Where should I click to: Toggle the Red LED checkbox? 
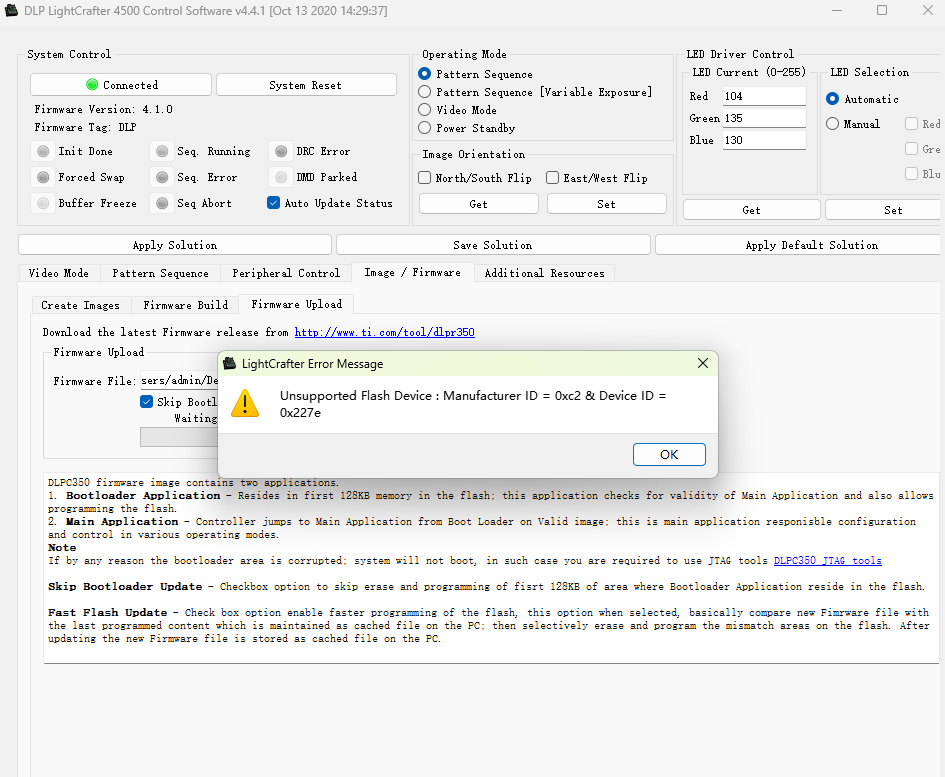point(911,124)
